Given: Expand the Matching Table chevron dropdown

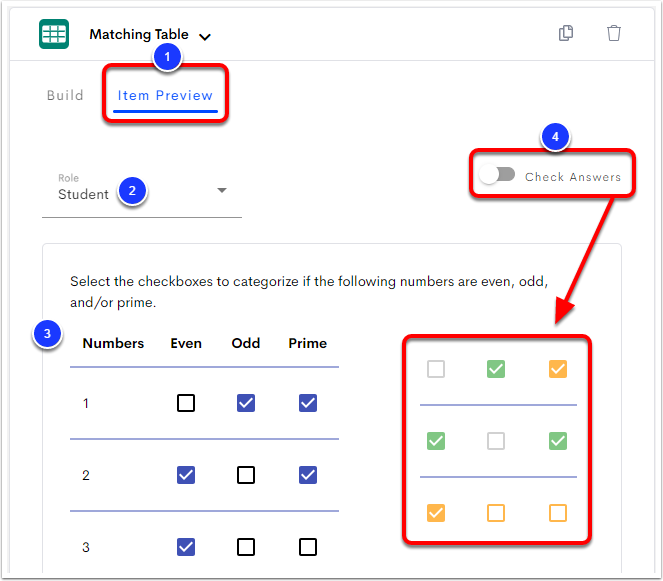Looking at the screenshot, I should pyautogui.click(x=205, y=37).
